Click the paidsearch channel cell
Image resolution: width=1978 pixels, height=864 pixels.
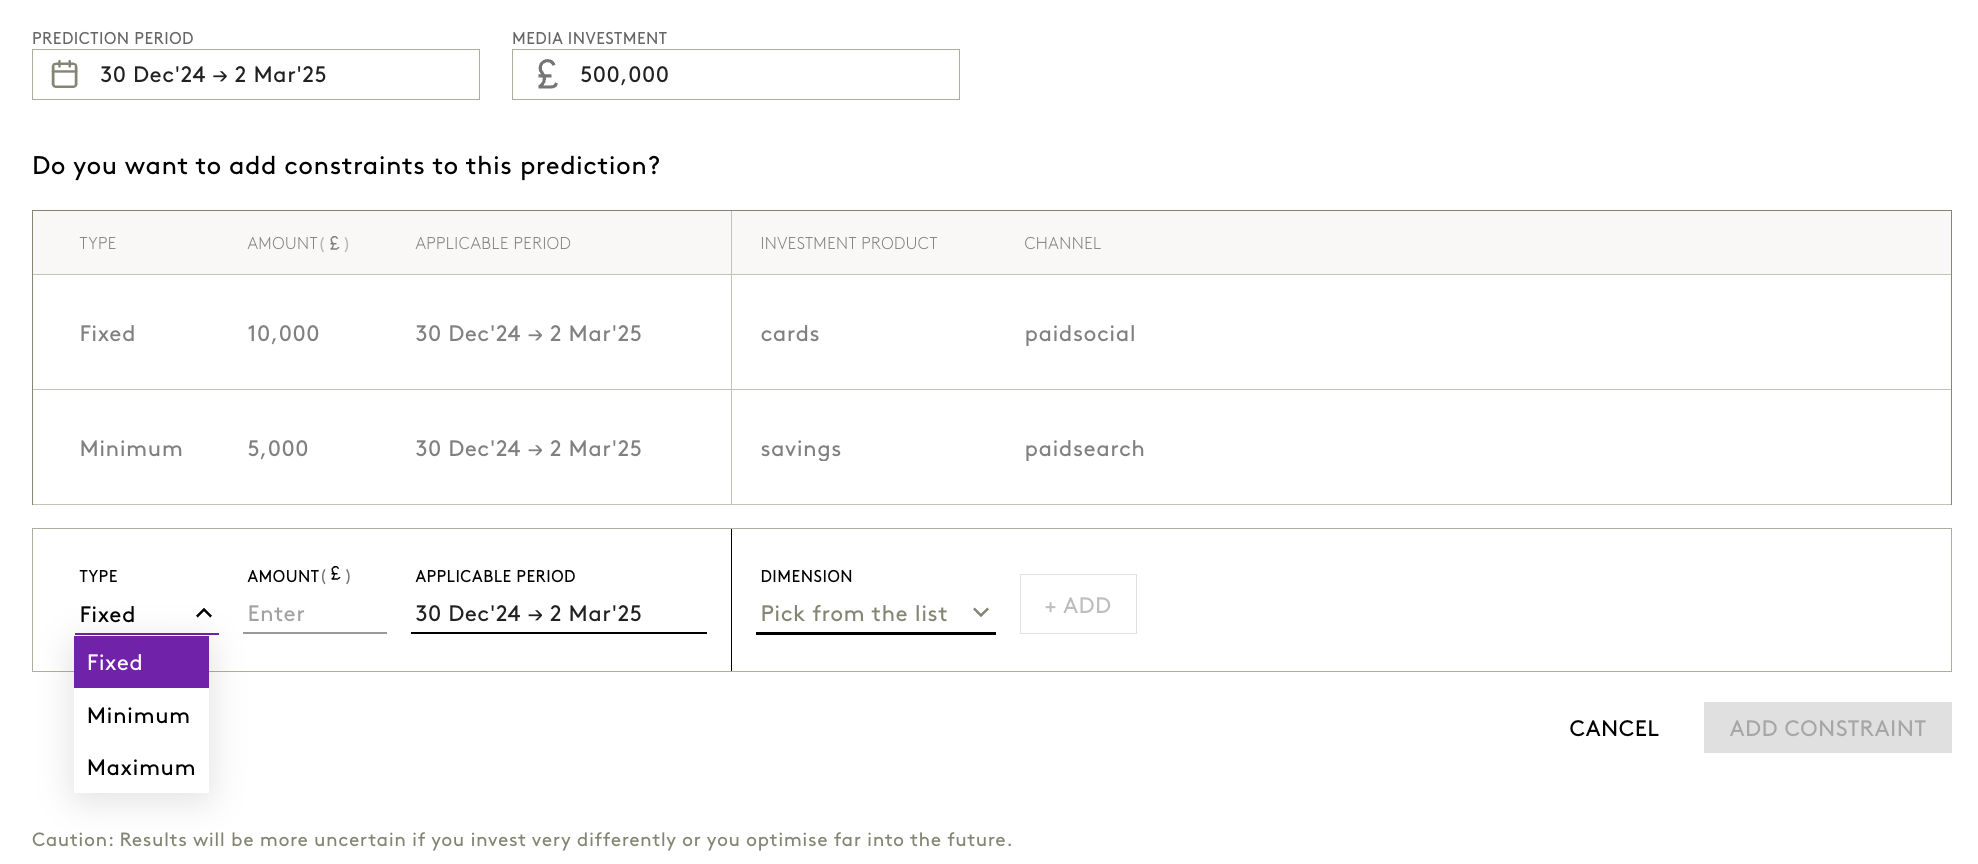point(1084,448)
